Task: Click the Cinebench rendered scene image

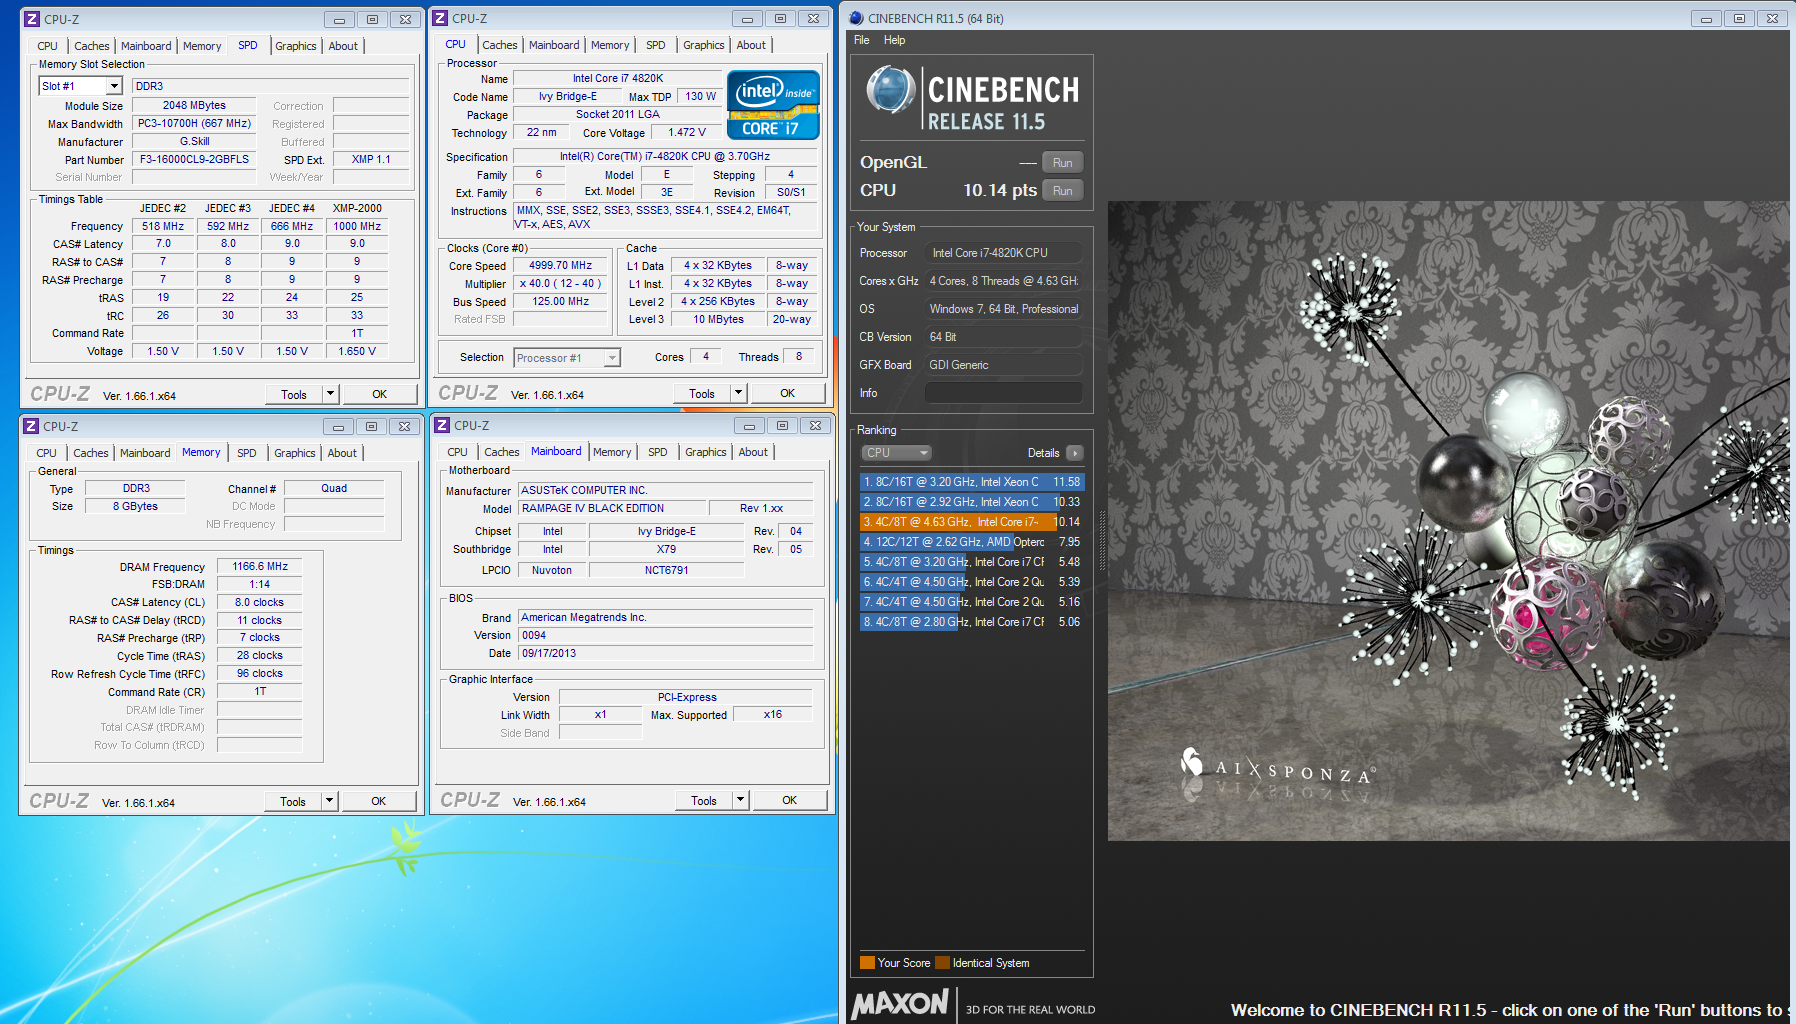Action: [x=1448, y=520]
